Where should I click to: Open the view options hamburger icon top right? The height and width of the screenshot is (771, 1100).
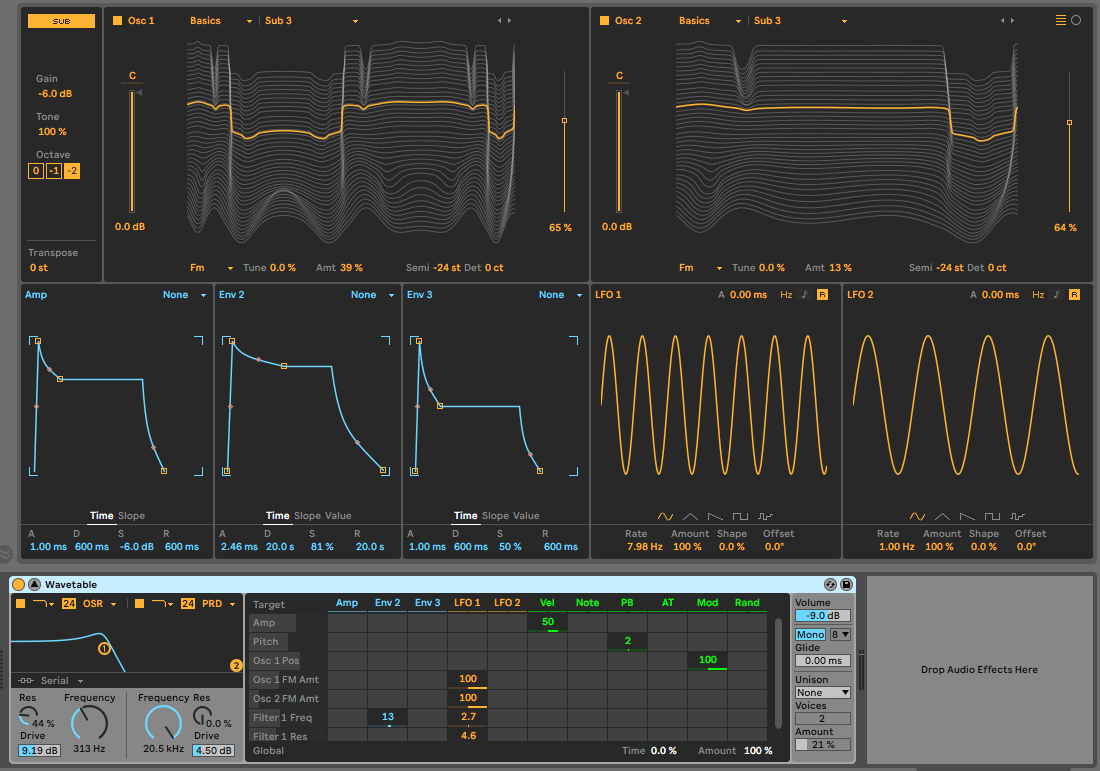(x=1063, y=18)
